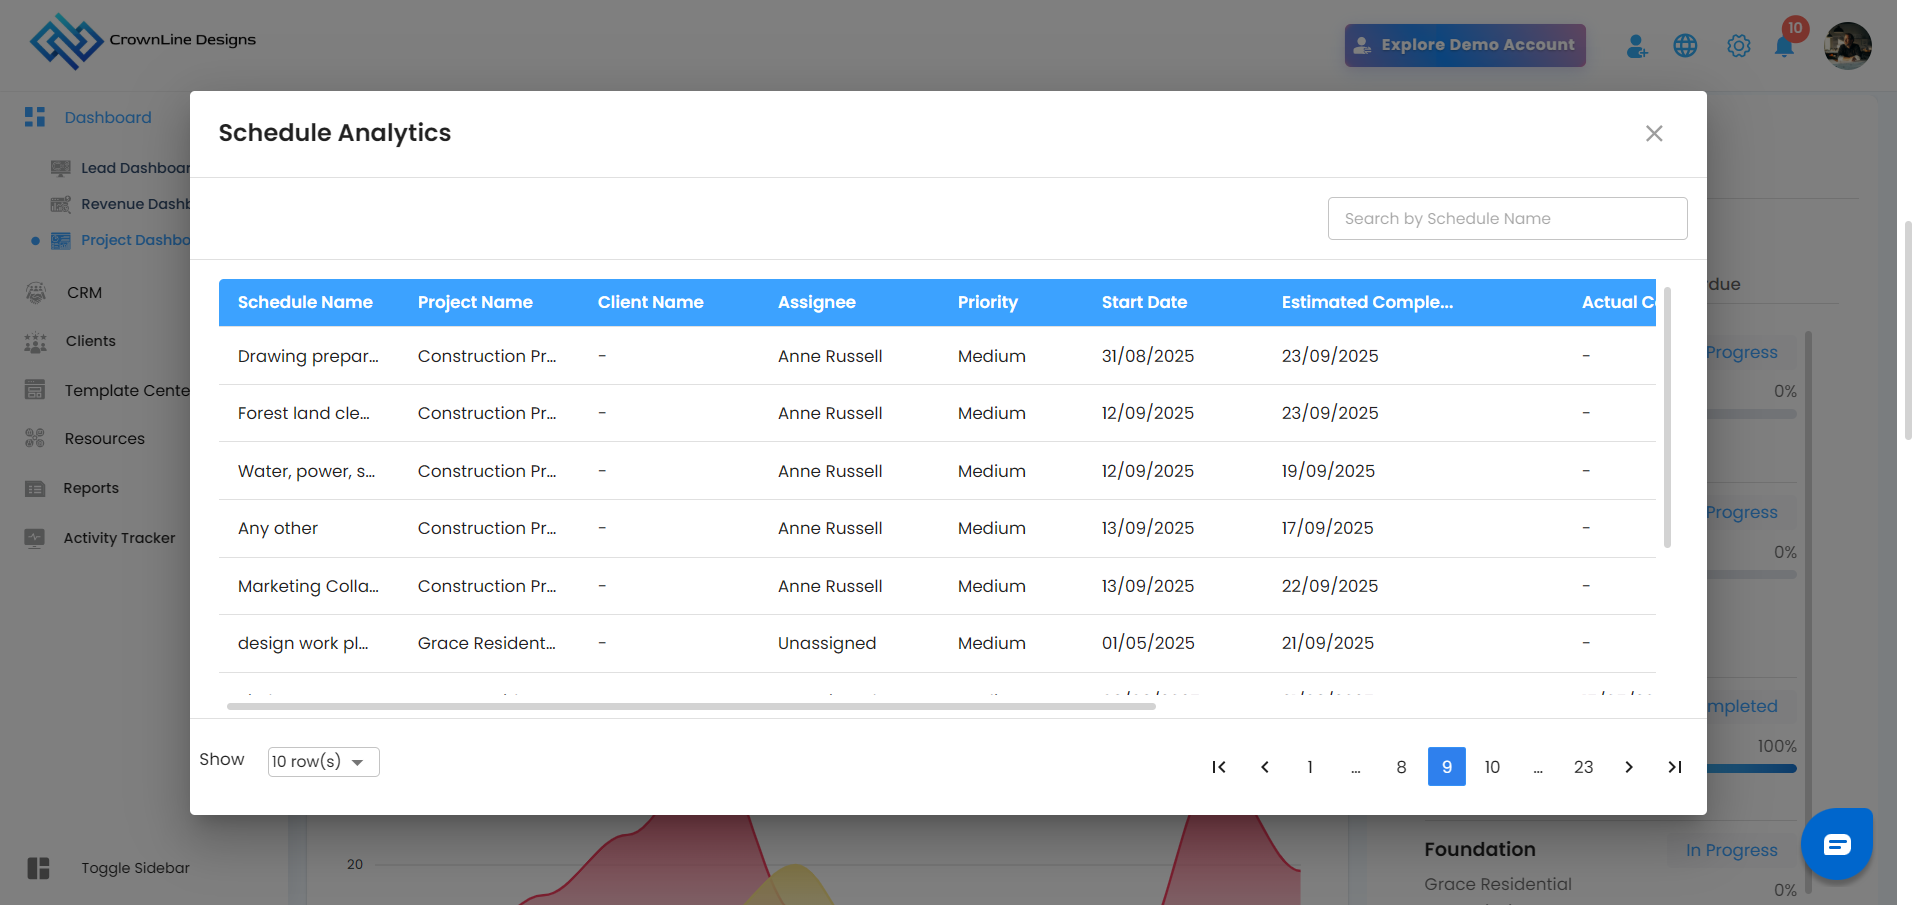
Task: Open Activity Tracker in the sidebar
Action: (x=120, y=538)
